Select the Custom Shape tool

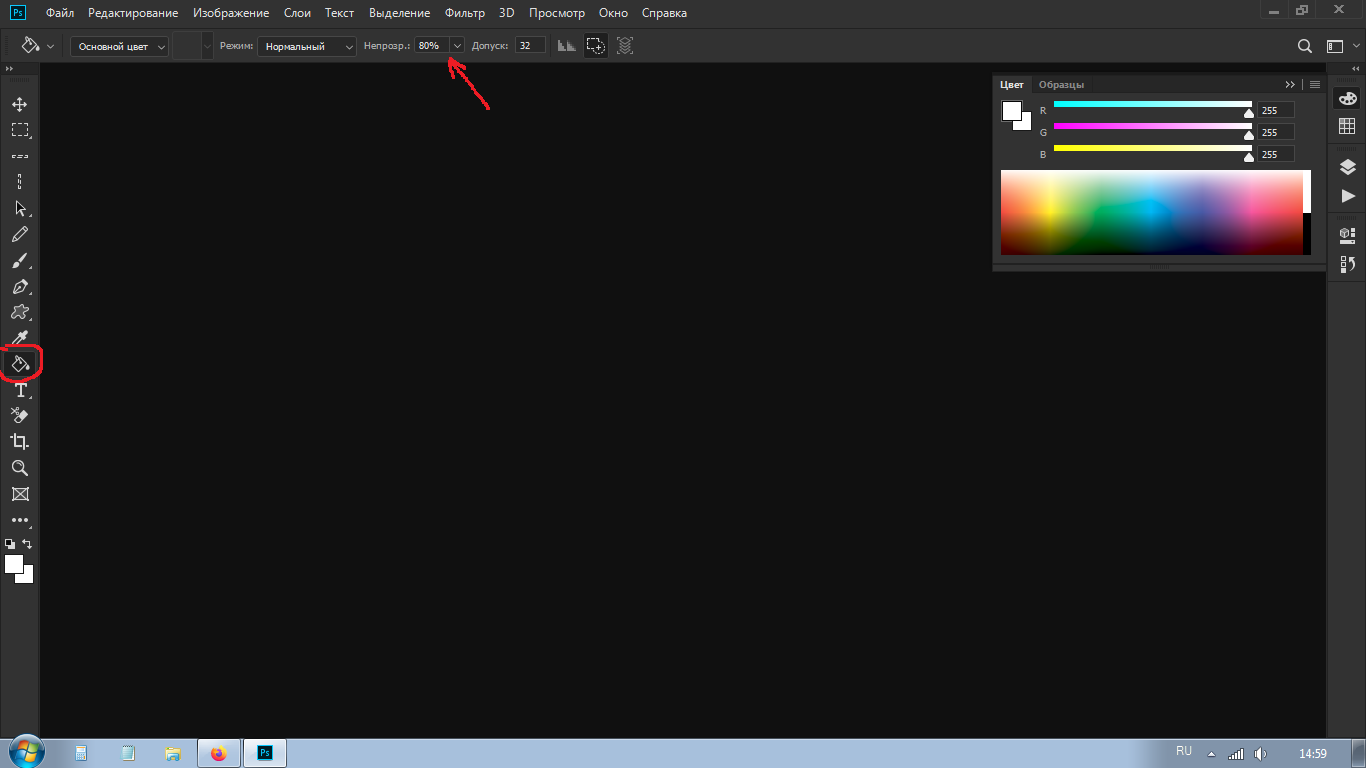pos(19,312)
